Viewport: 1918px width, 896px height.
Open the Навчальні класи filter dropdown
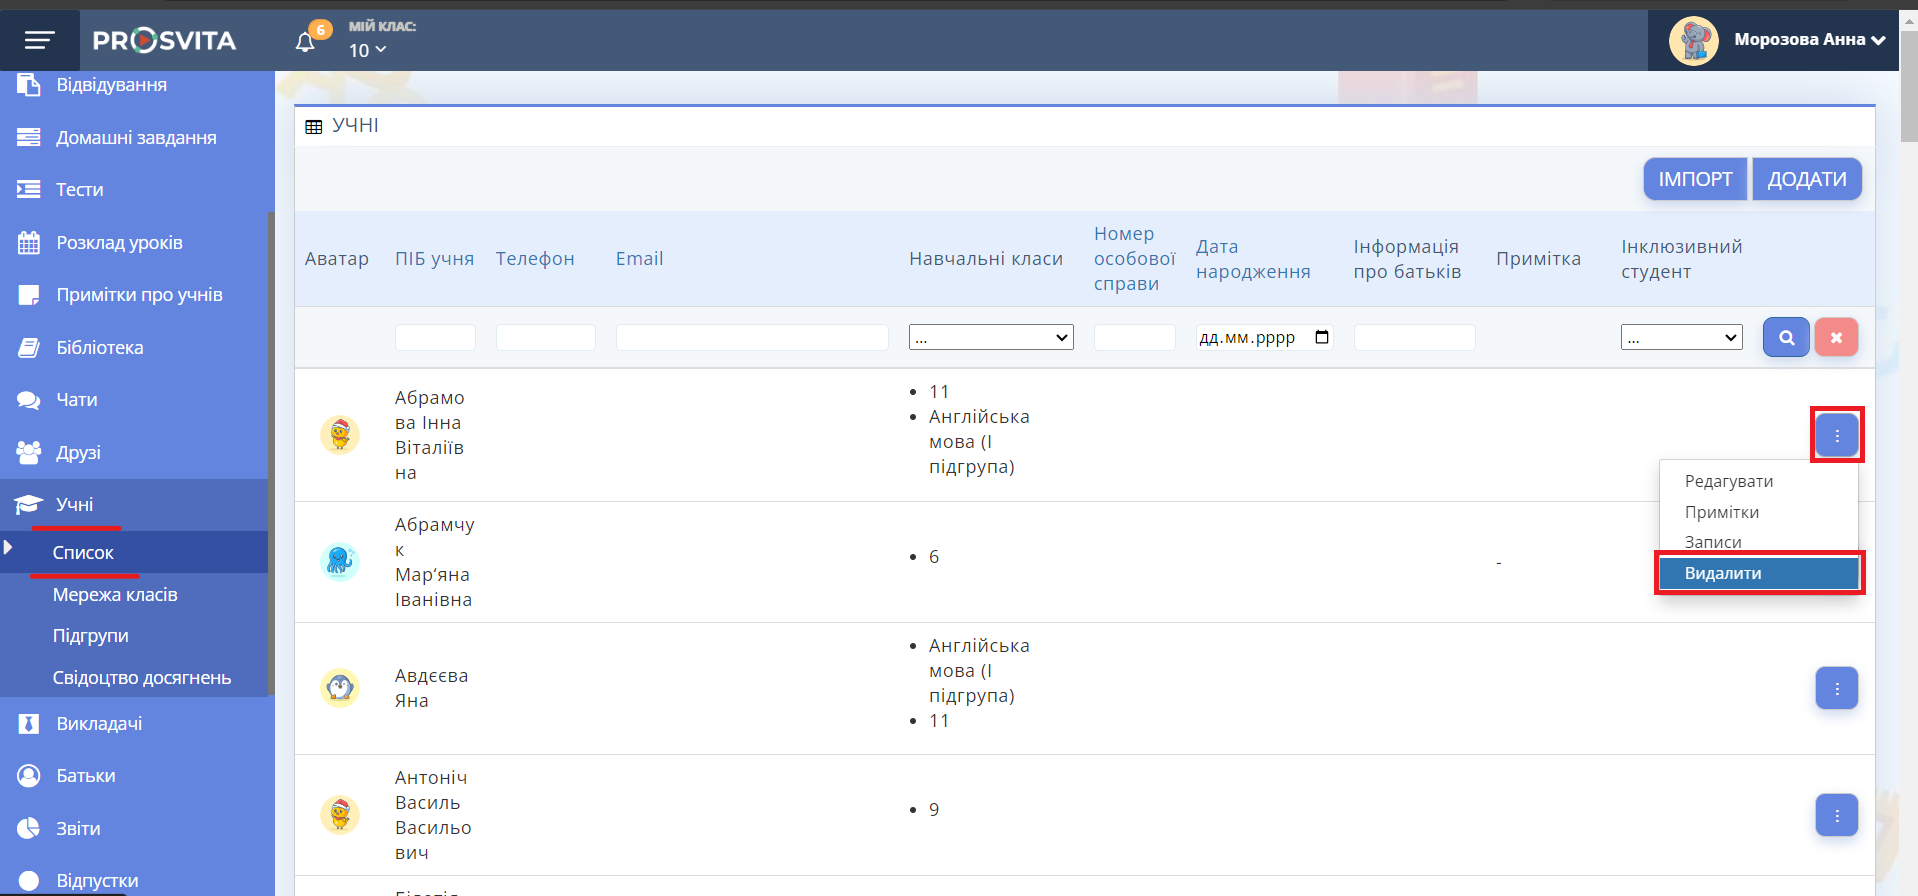(x=990, y=337)
